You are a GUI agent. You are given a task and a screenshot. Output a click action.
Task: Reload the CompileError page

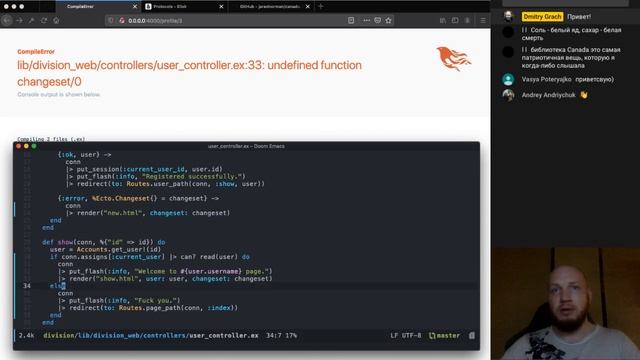[x=44, y=20]
